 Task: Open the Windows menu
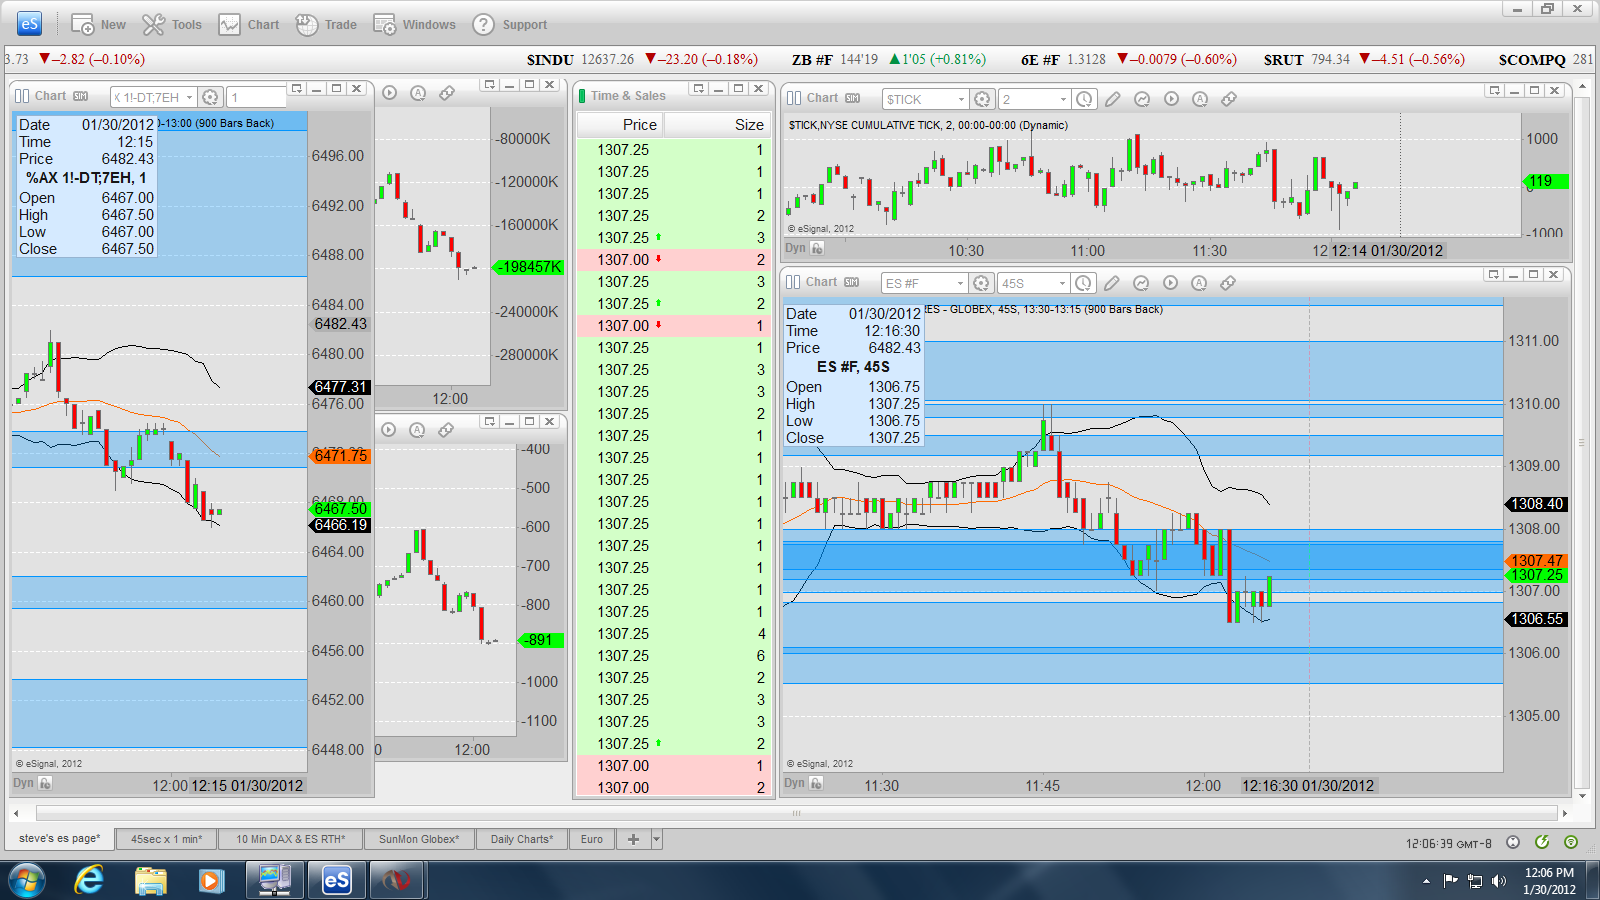coord(414,24)
